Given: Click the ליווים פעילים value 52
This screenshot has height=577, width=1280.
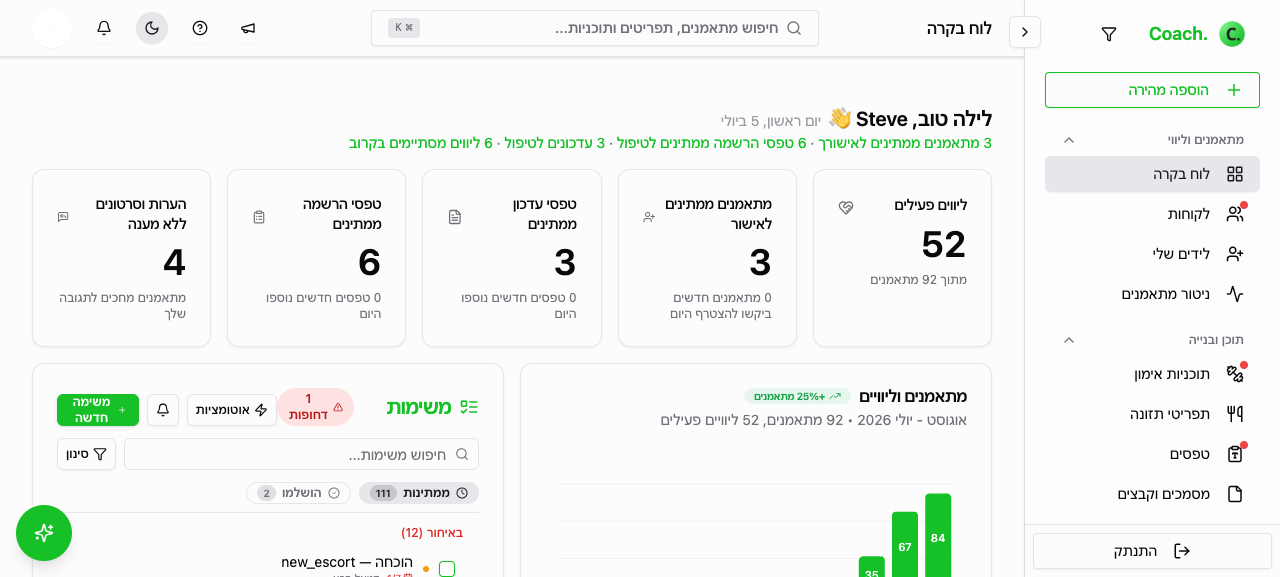Looking at the screenshot, I should click(944, 244).
